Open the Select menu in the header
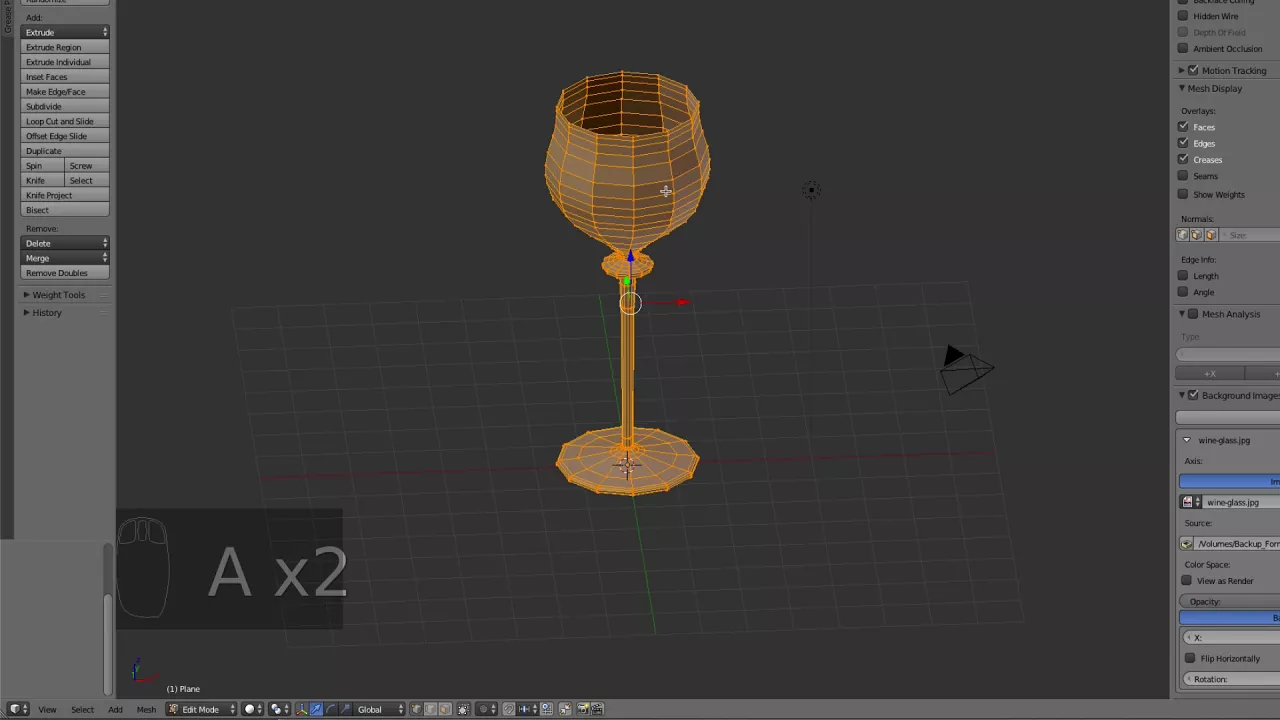Viewport: 1280px width, 720px height. click(82, 709)
